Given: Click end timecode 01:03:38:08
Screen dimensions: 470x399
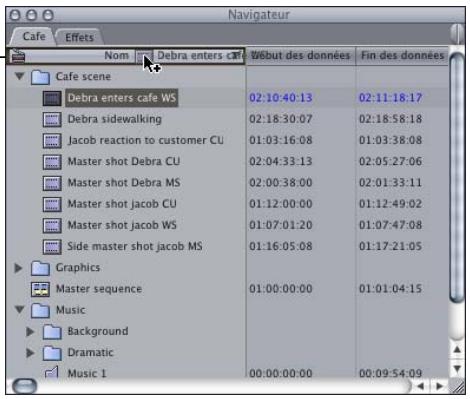Looking at the screenshot, I should coord(390,140).
